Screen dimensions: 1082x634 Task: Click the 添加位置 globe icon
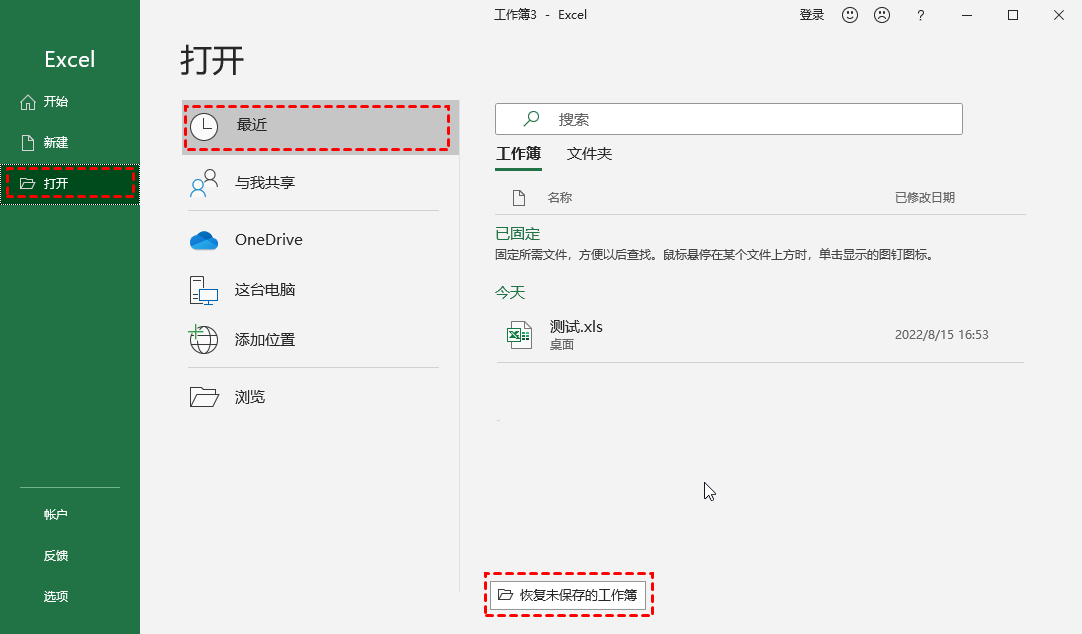(x=204, y=340)
